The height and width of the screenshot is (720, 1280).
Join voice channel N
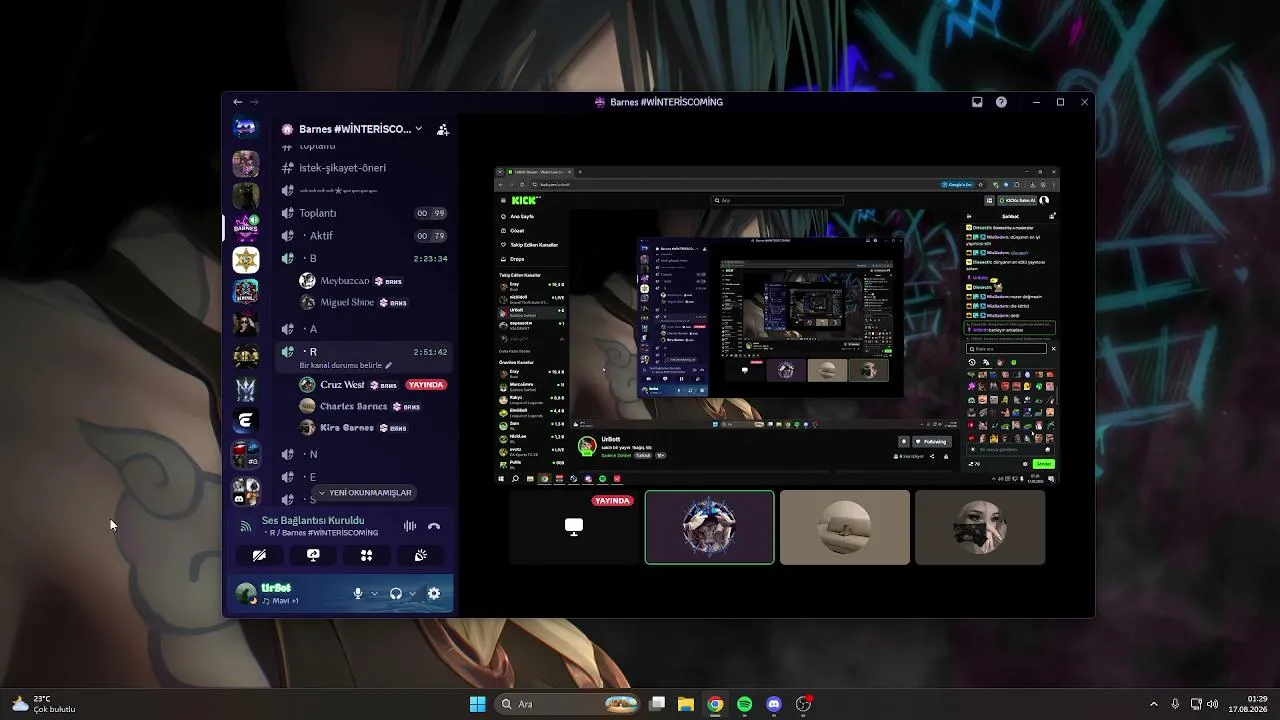(x=363, y=454)
